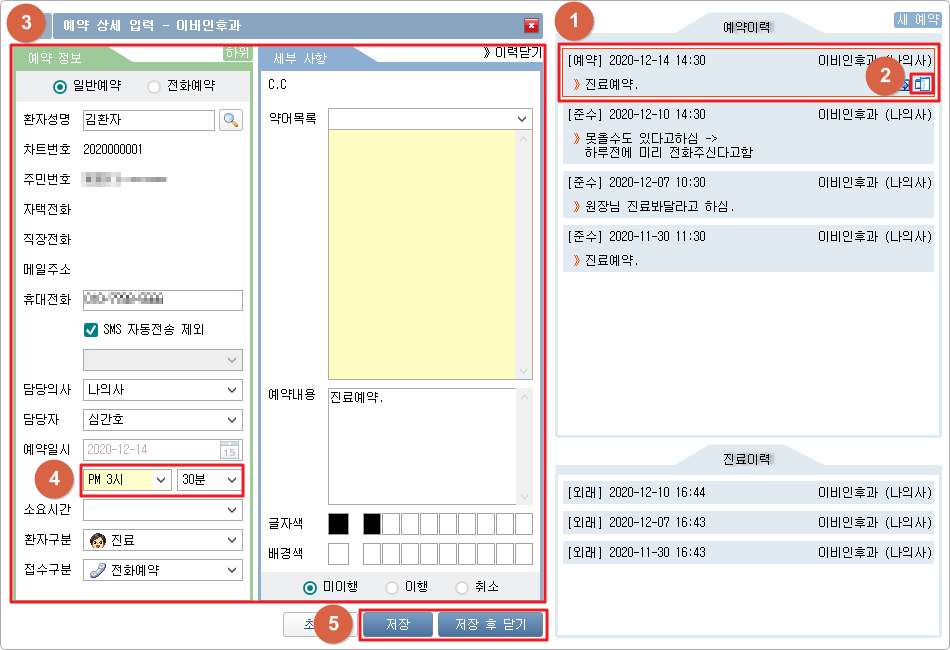Open the reservation date calendar icon
The image size is (950, 650).
tap(230, 449)
